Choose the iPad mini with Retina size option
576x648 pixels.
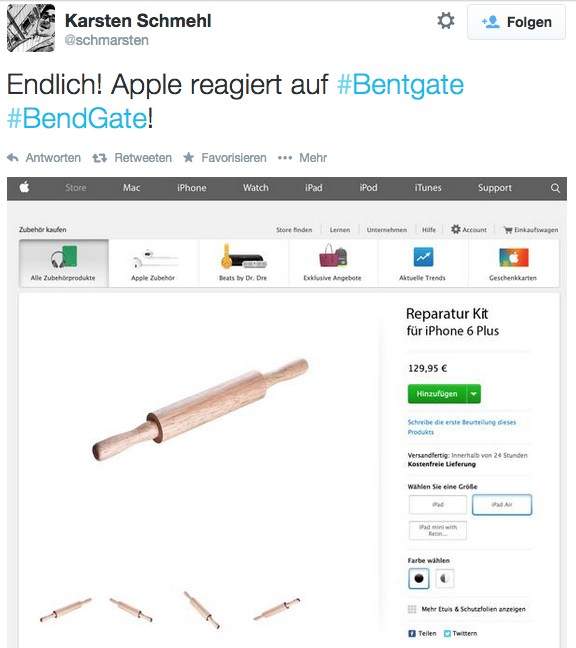pyautogui.click(x=438, y=530)
